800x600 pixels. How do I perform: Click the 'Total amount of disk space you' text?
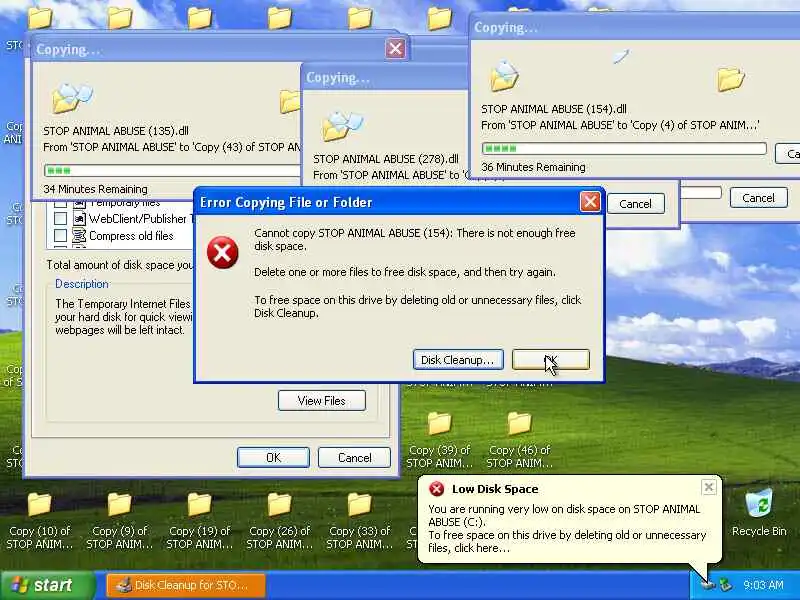[120, 265]
